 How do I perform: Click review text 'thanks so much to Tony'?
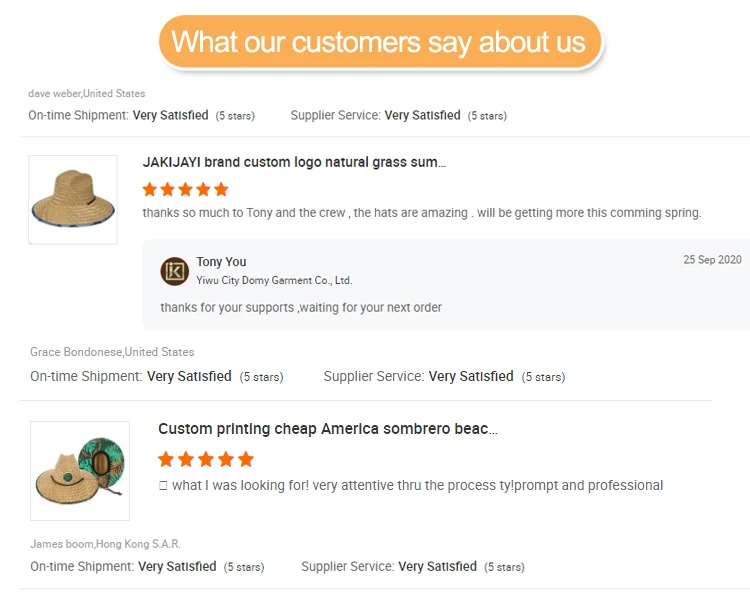pos(421,213)
